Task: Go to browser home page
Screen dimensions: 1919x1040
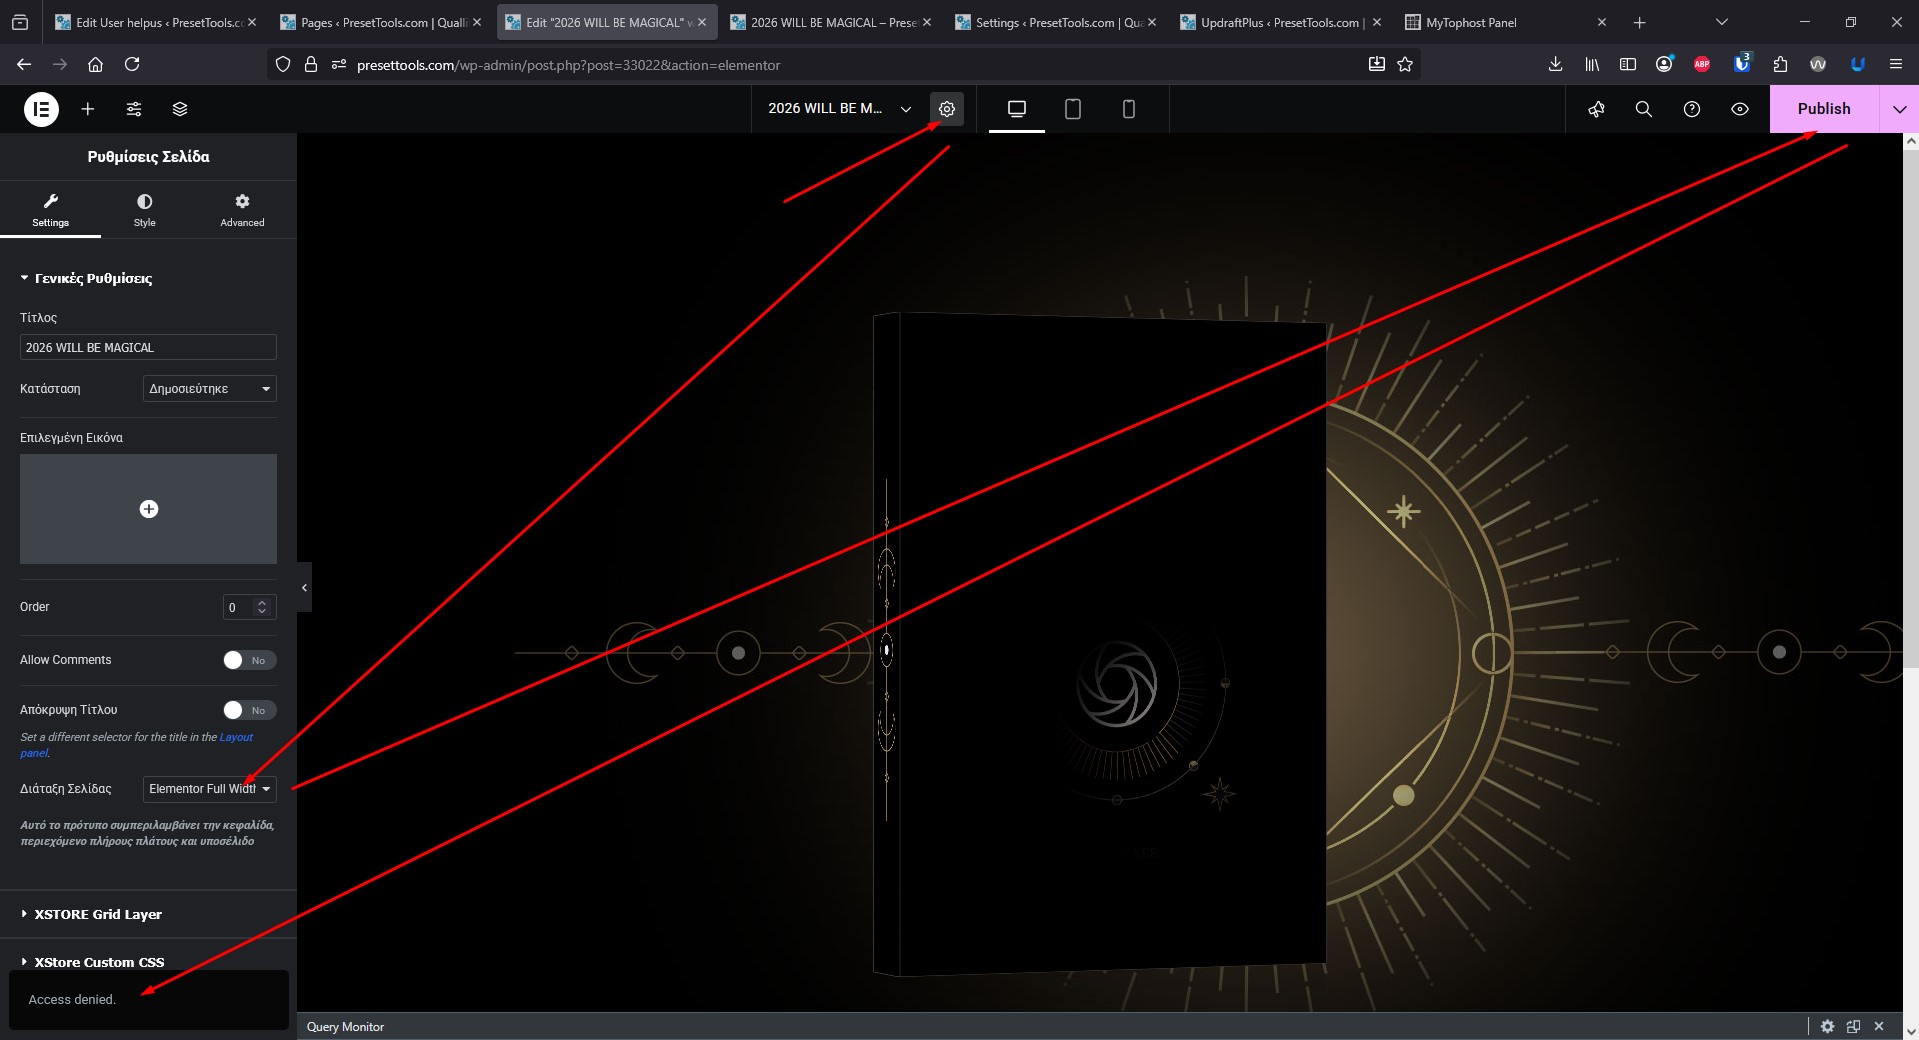Action: click(96, 64)
